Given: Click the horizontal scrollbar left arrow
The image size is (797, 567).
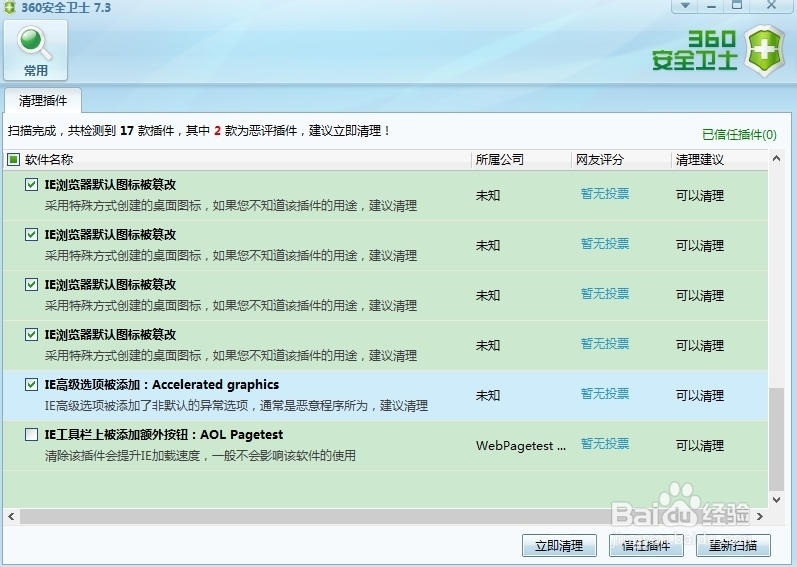Looking at the screenshot, I should coord(11,517).
